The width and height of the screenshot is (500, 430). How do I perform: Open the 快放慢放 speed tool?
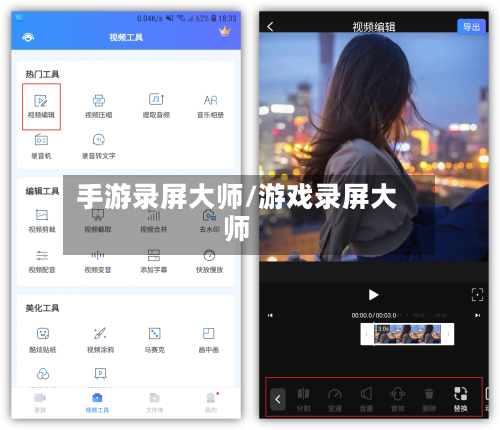[x=209, y=262]
